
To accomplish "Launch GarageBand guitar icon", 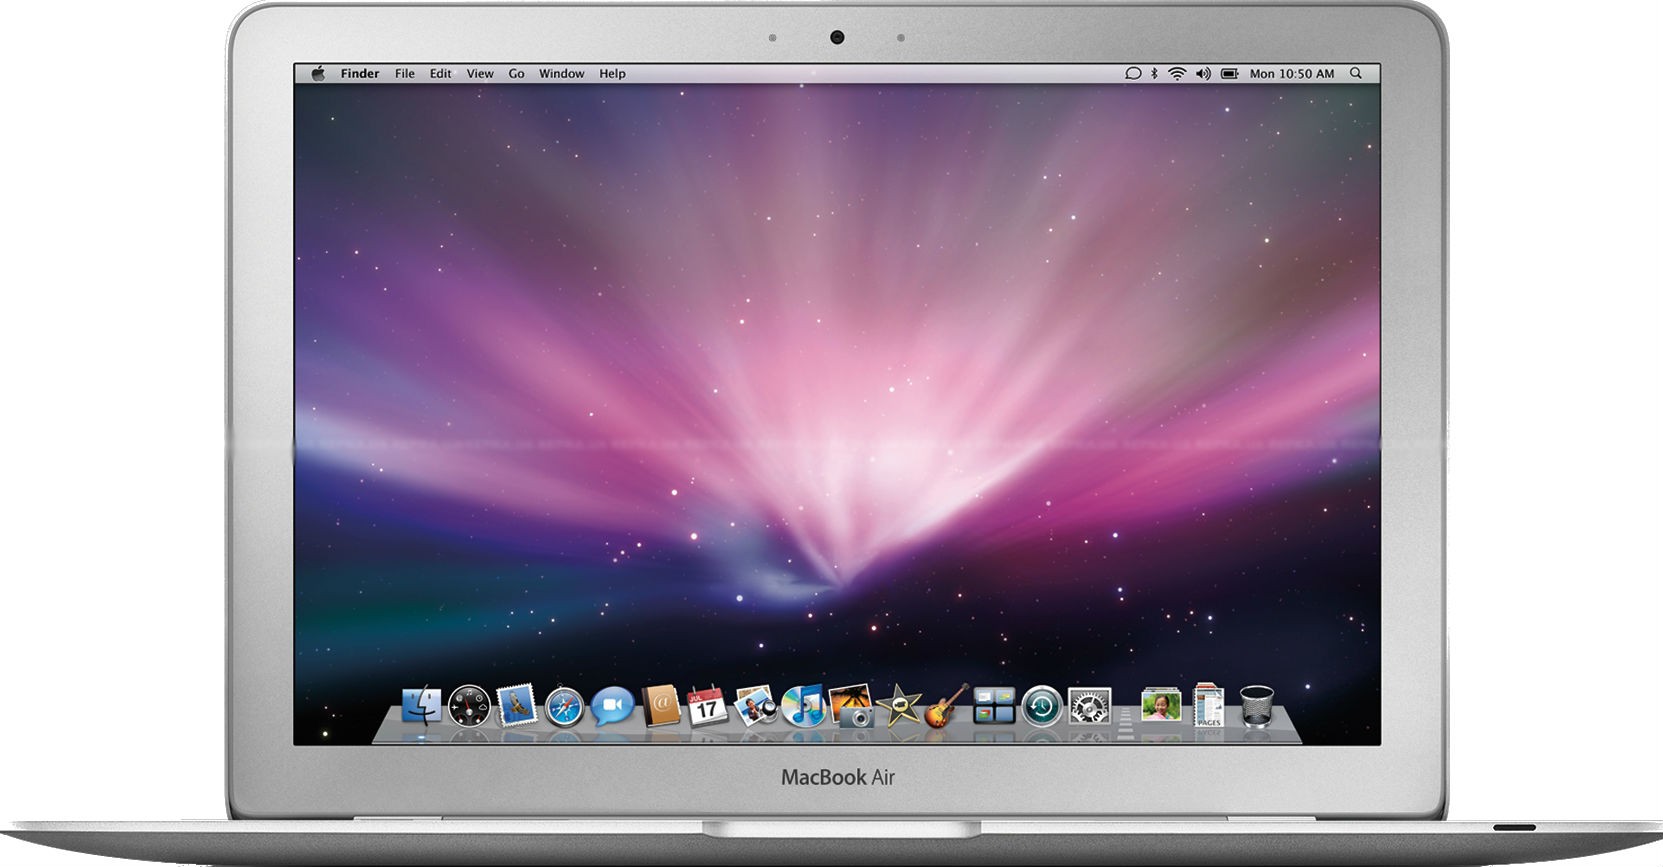I will 945,706.
